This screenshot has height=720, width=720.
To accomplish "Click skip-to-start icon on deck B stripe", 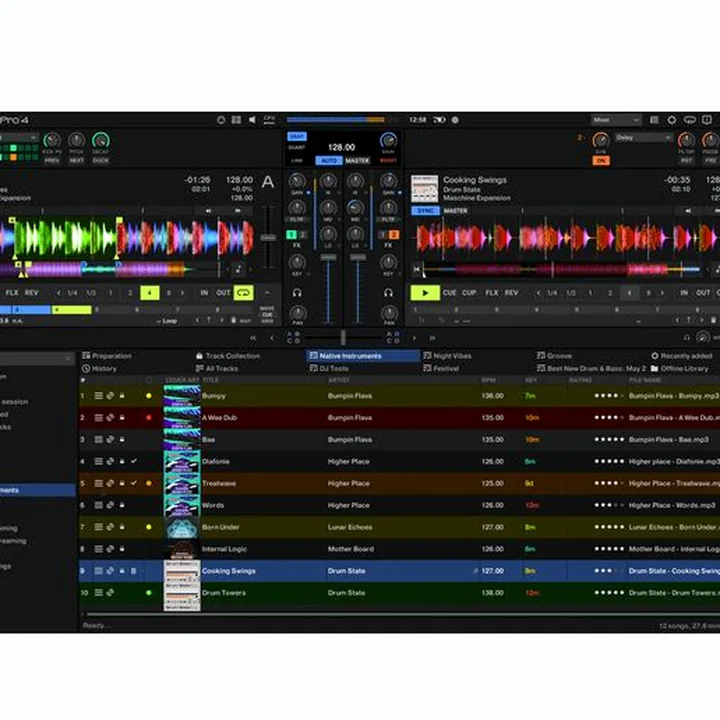I will coord(416,269).
